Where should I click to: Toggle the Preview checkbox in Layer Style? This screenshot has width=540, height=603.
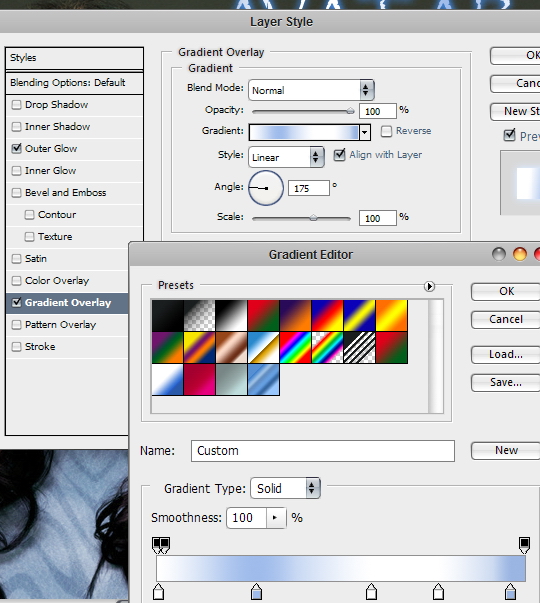(x=509, y=135)
